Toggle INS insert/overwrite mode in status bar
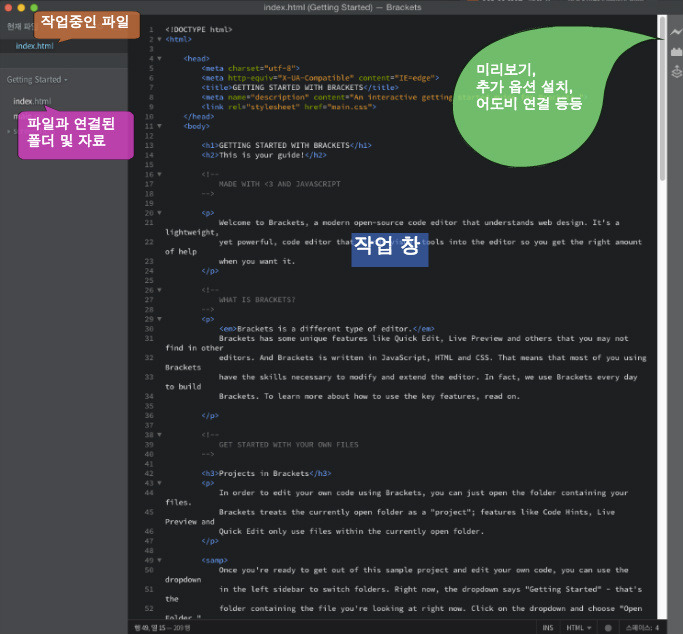The width and height of the screenshot is (683, 634). click(548, 627)
